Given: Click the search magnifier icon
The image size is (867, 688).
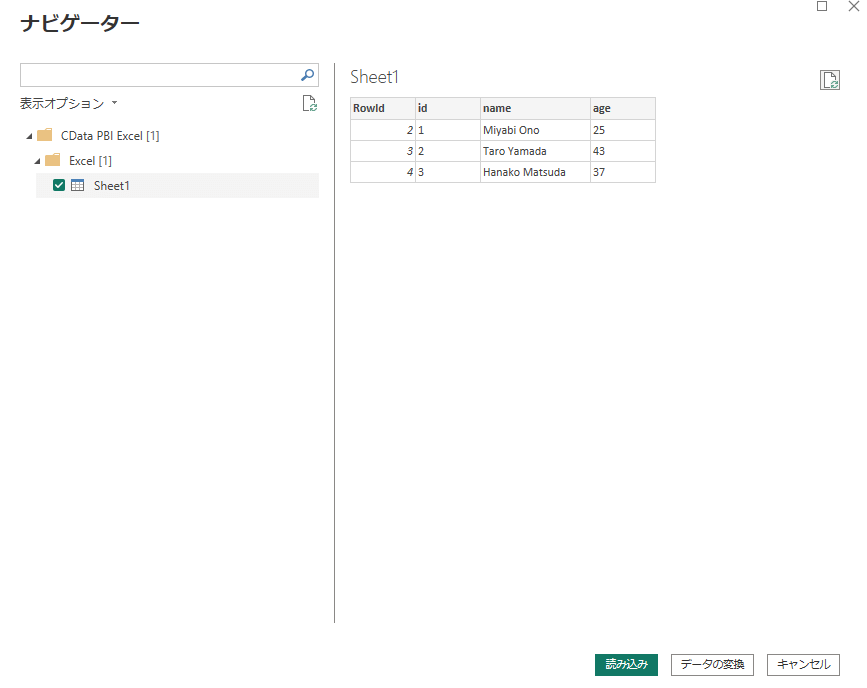Looking at the screenshot, I should pos(308,75).
